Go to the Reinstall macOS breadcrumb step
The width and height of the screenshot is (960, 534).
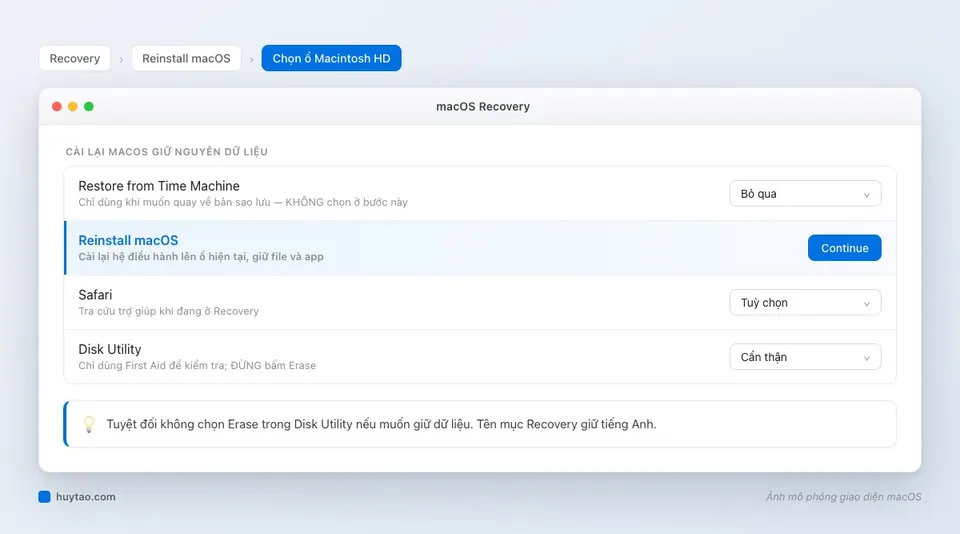(186, 58)
